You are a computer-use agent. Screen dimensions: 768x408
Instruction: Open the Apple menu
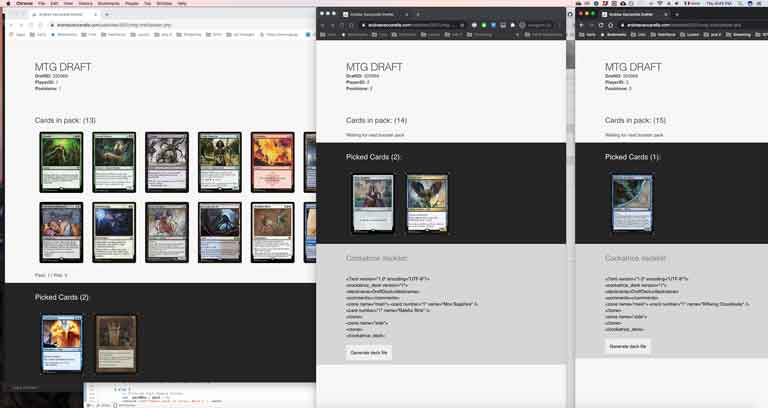pyautogui.click(x=8, y=3)
